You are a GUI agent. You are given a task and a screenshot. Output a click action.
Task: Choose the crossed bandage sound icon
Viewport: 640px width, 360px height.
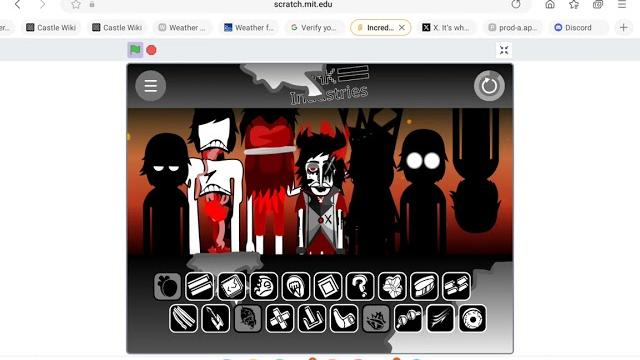click(280, 318)
